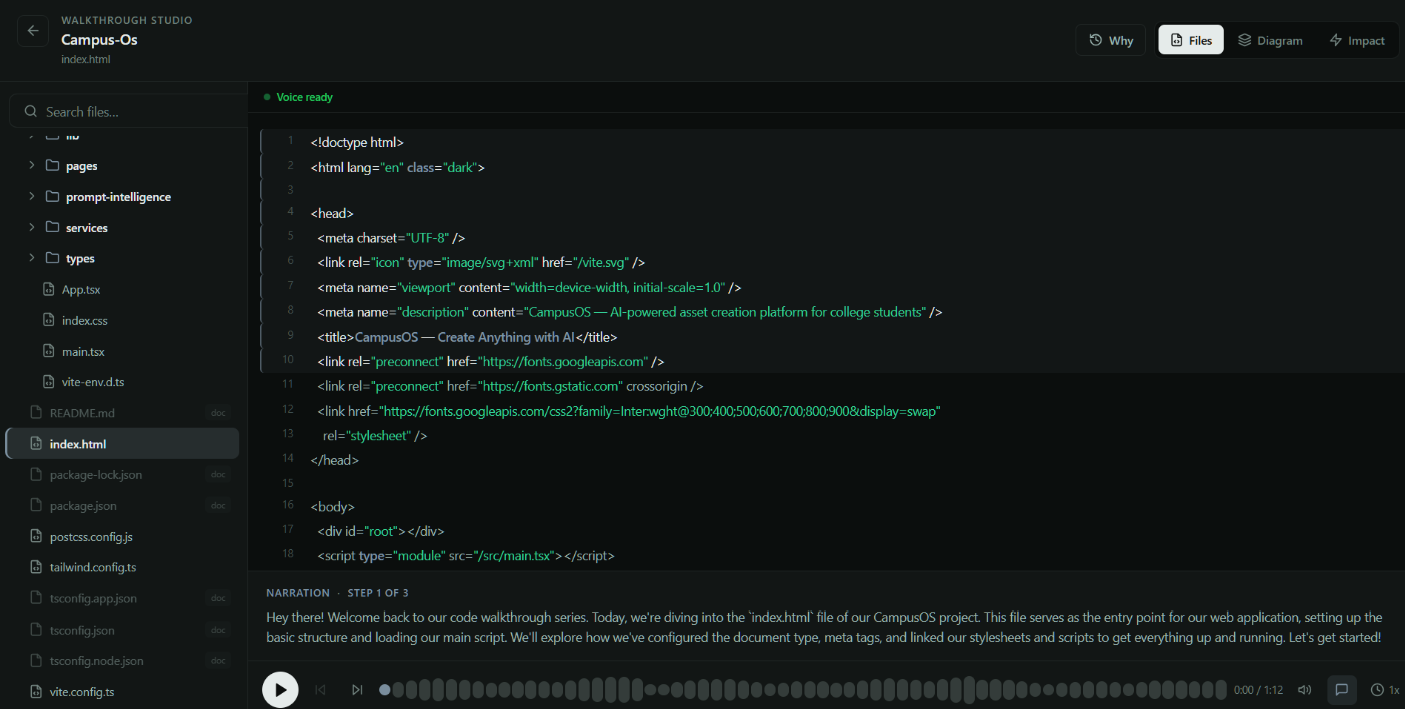Switch to the Diagram tab

click(x=1270, y=40)
